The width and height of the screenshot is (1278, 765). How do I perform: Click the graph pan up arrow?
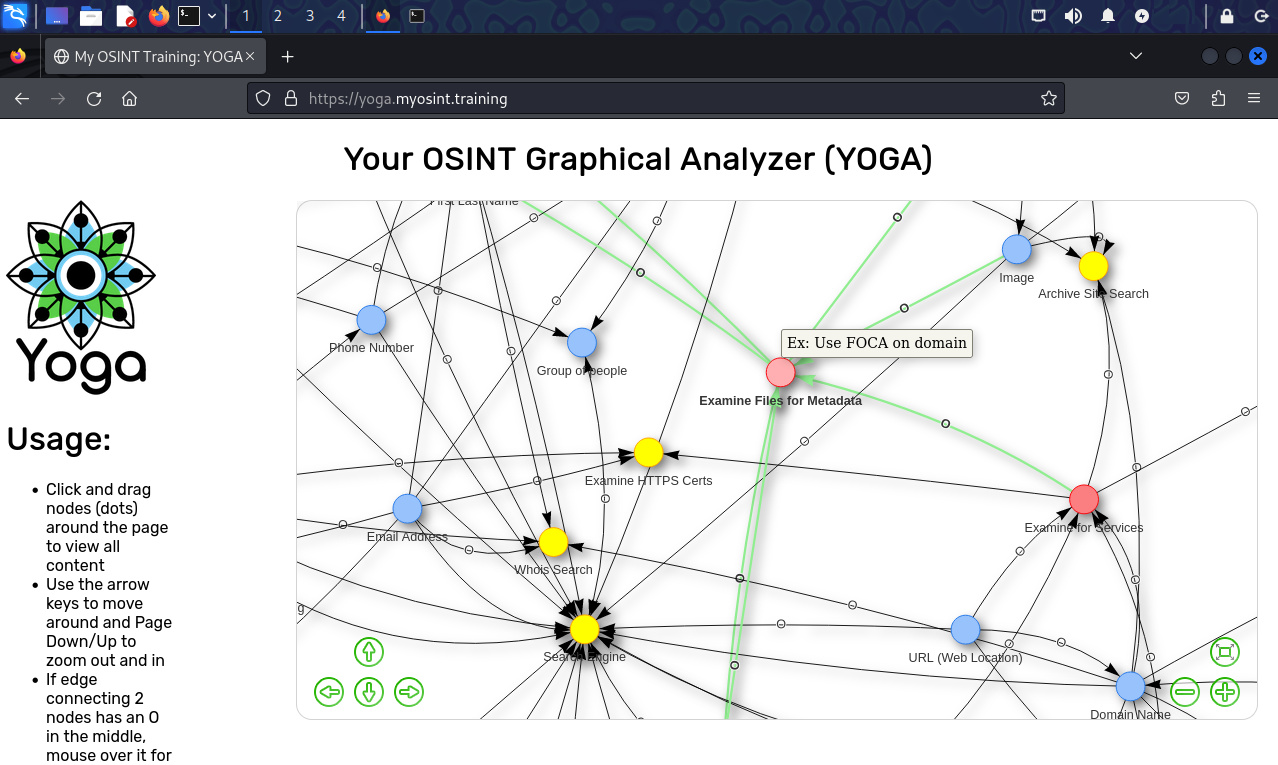pos(369,652)
